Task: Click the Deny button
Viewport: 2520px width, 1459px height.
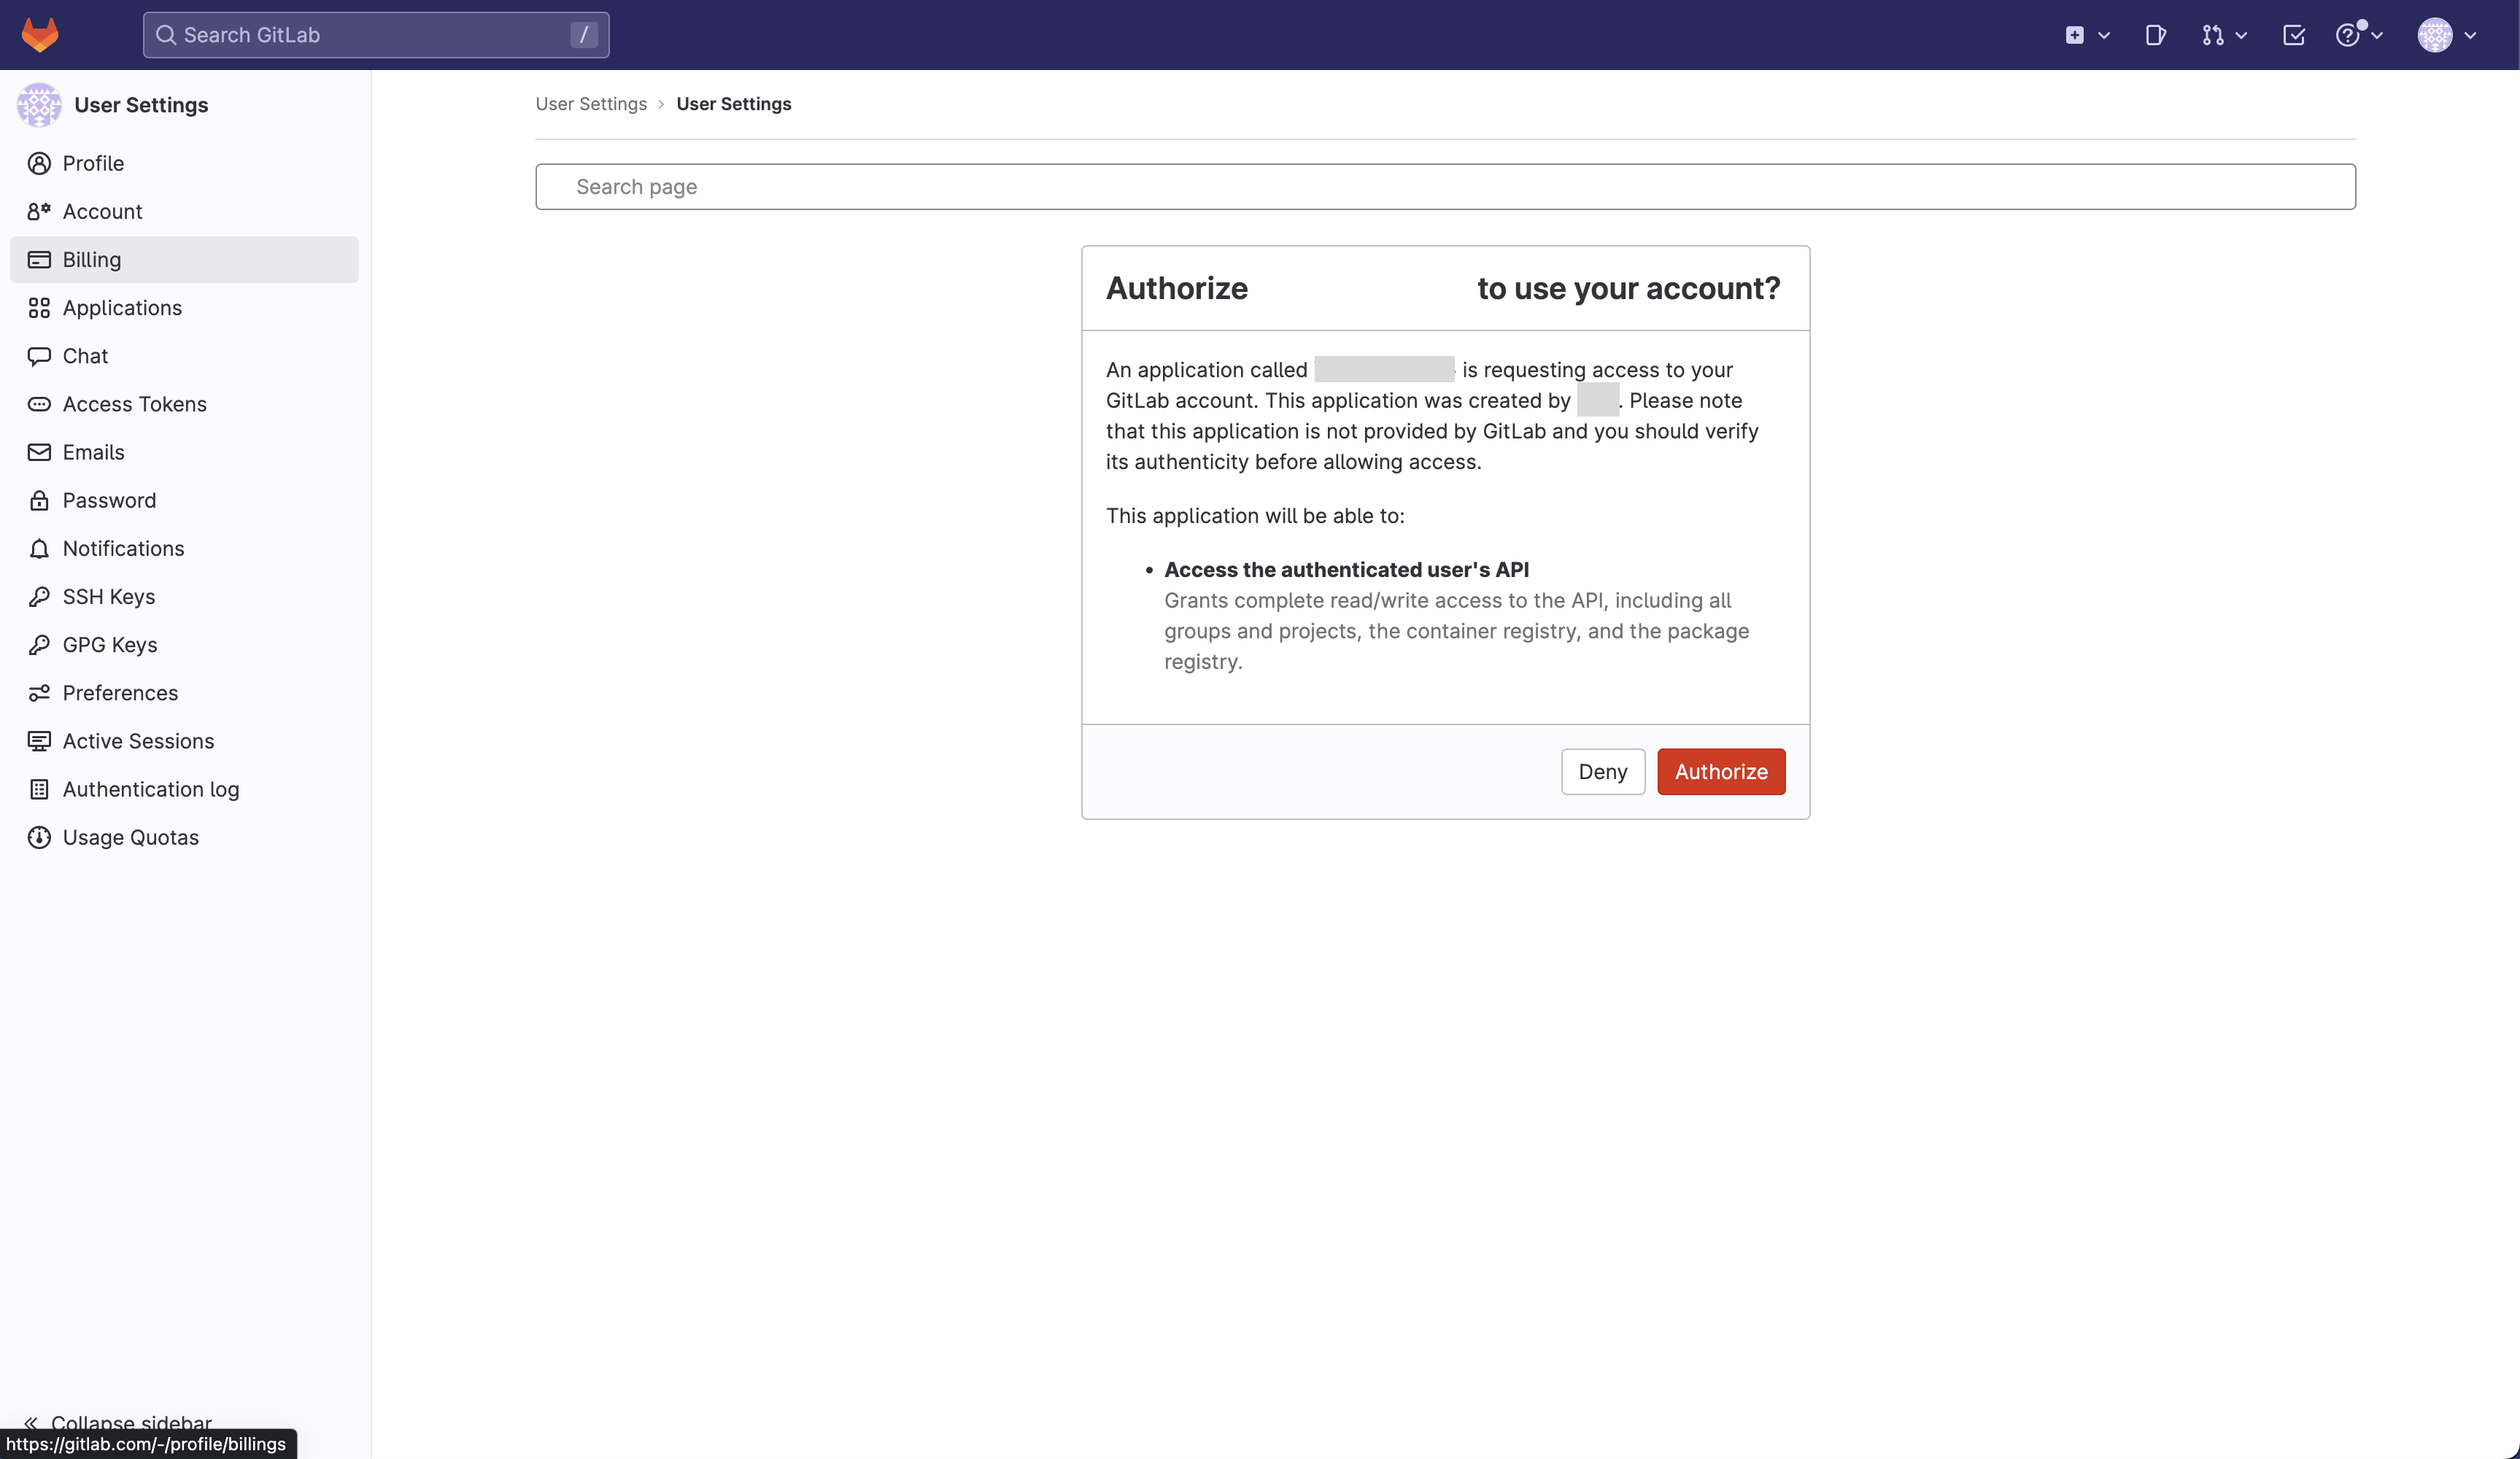Action: [x=1602, y=771]
